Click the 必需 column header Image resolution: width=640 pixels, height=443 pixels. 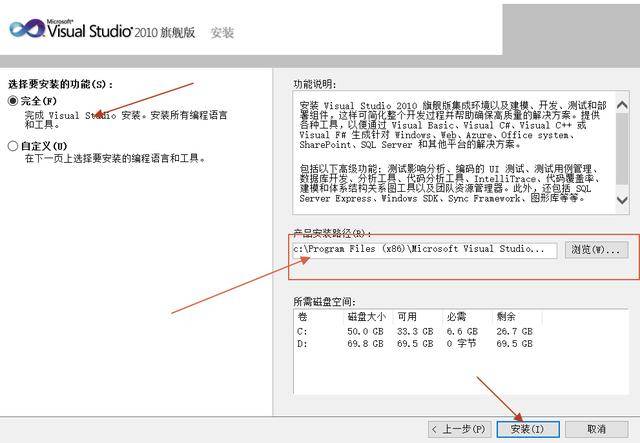coord(456,317)
